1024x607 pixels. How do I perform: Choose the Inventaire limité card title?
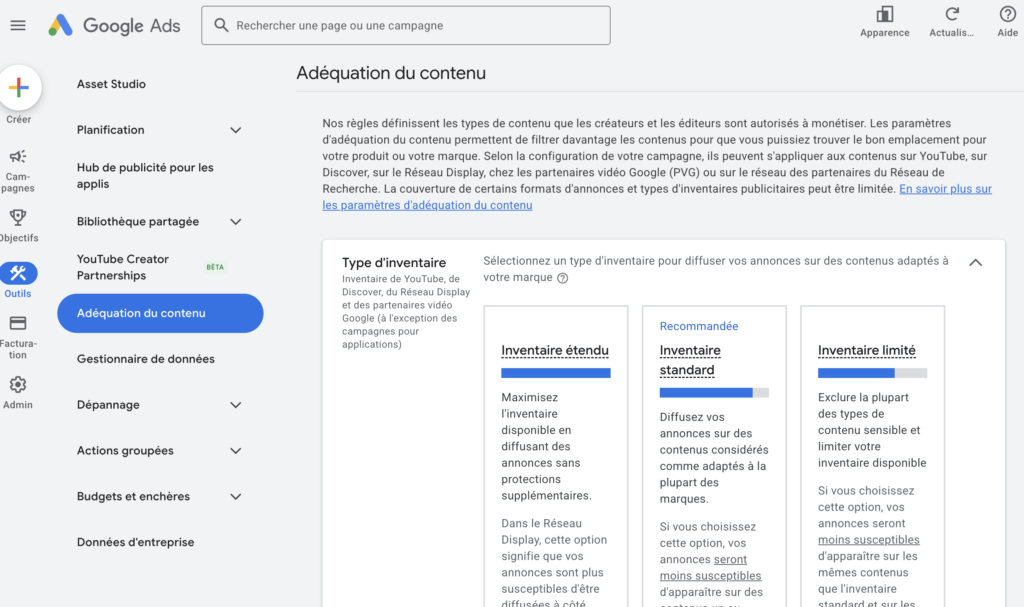click(x=867, y=350)
